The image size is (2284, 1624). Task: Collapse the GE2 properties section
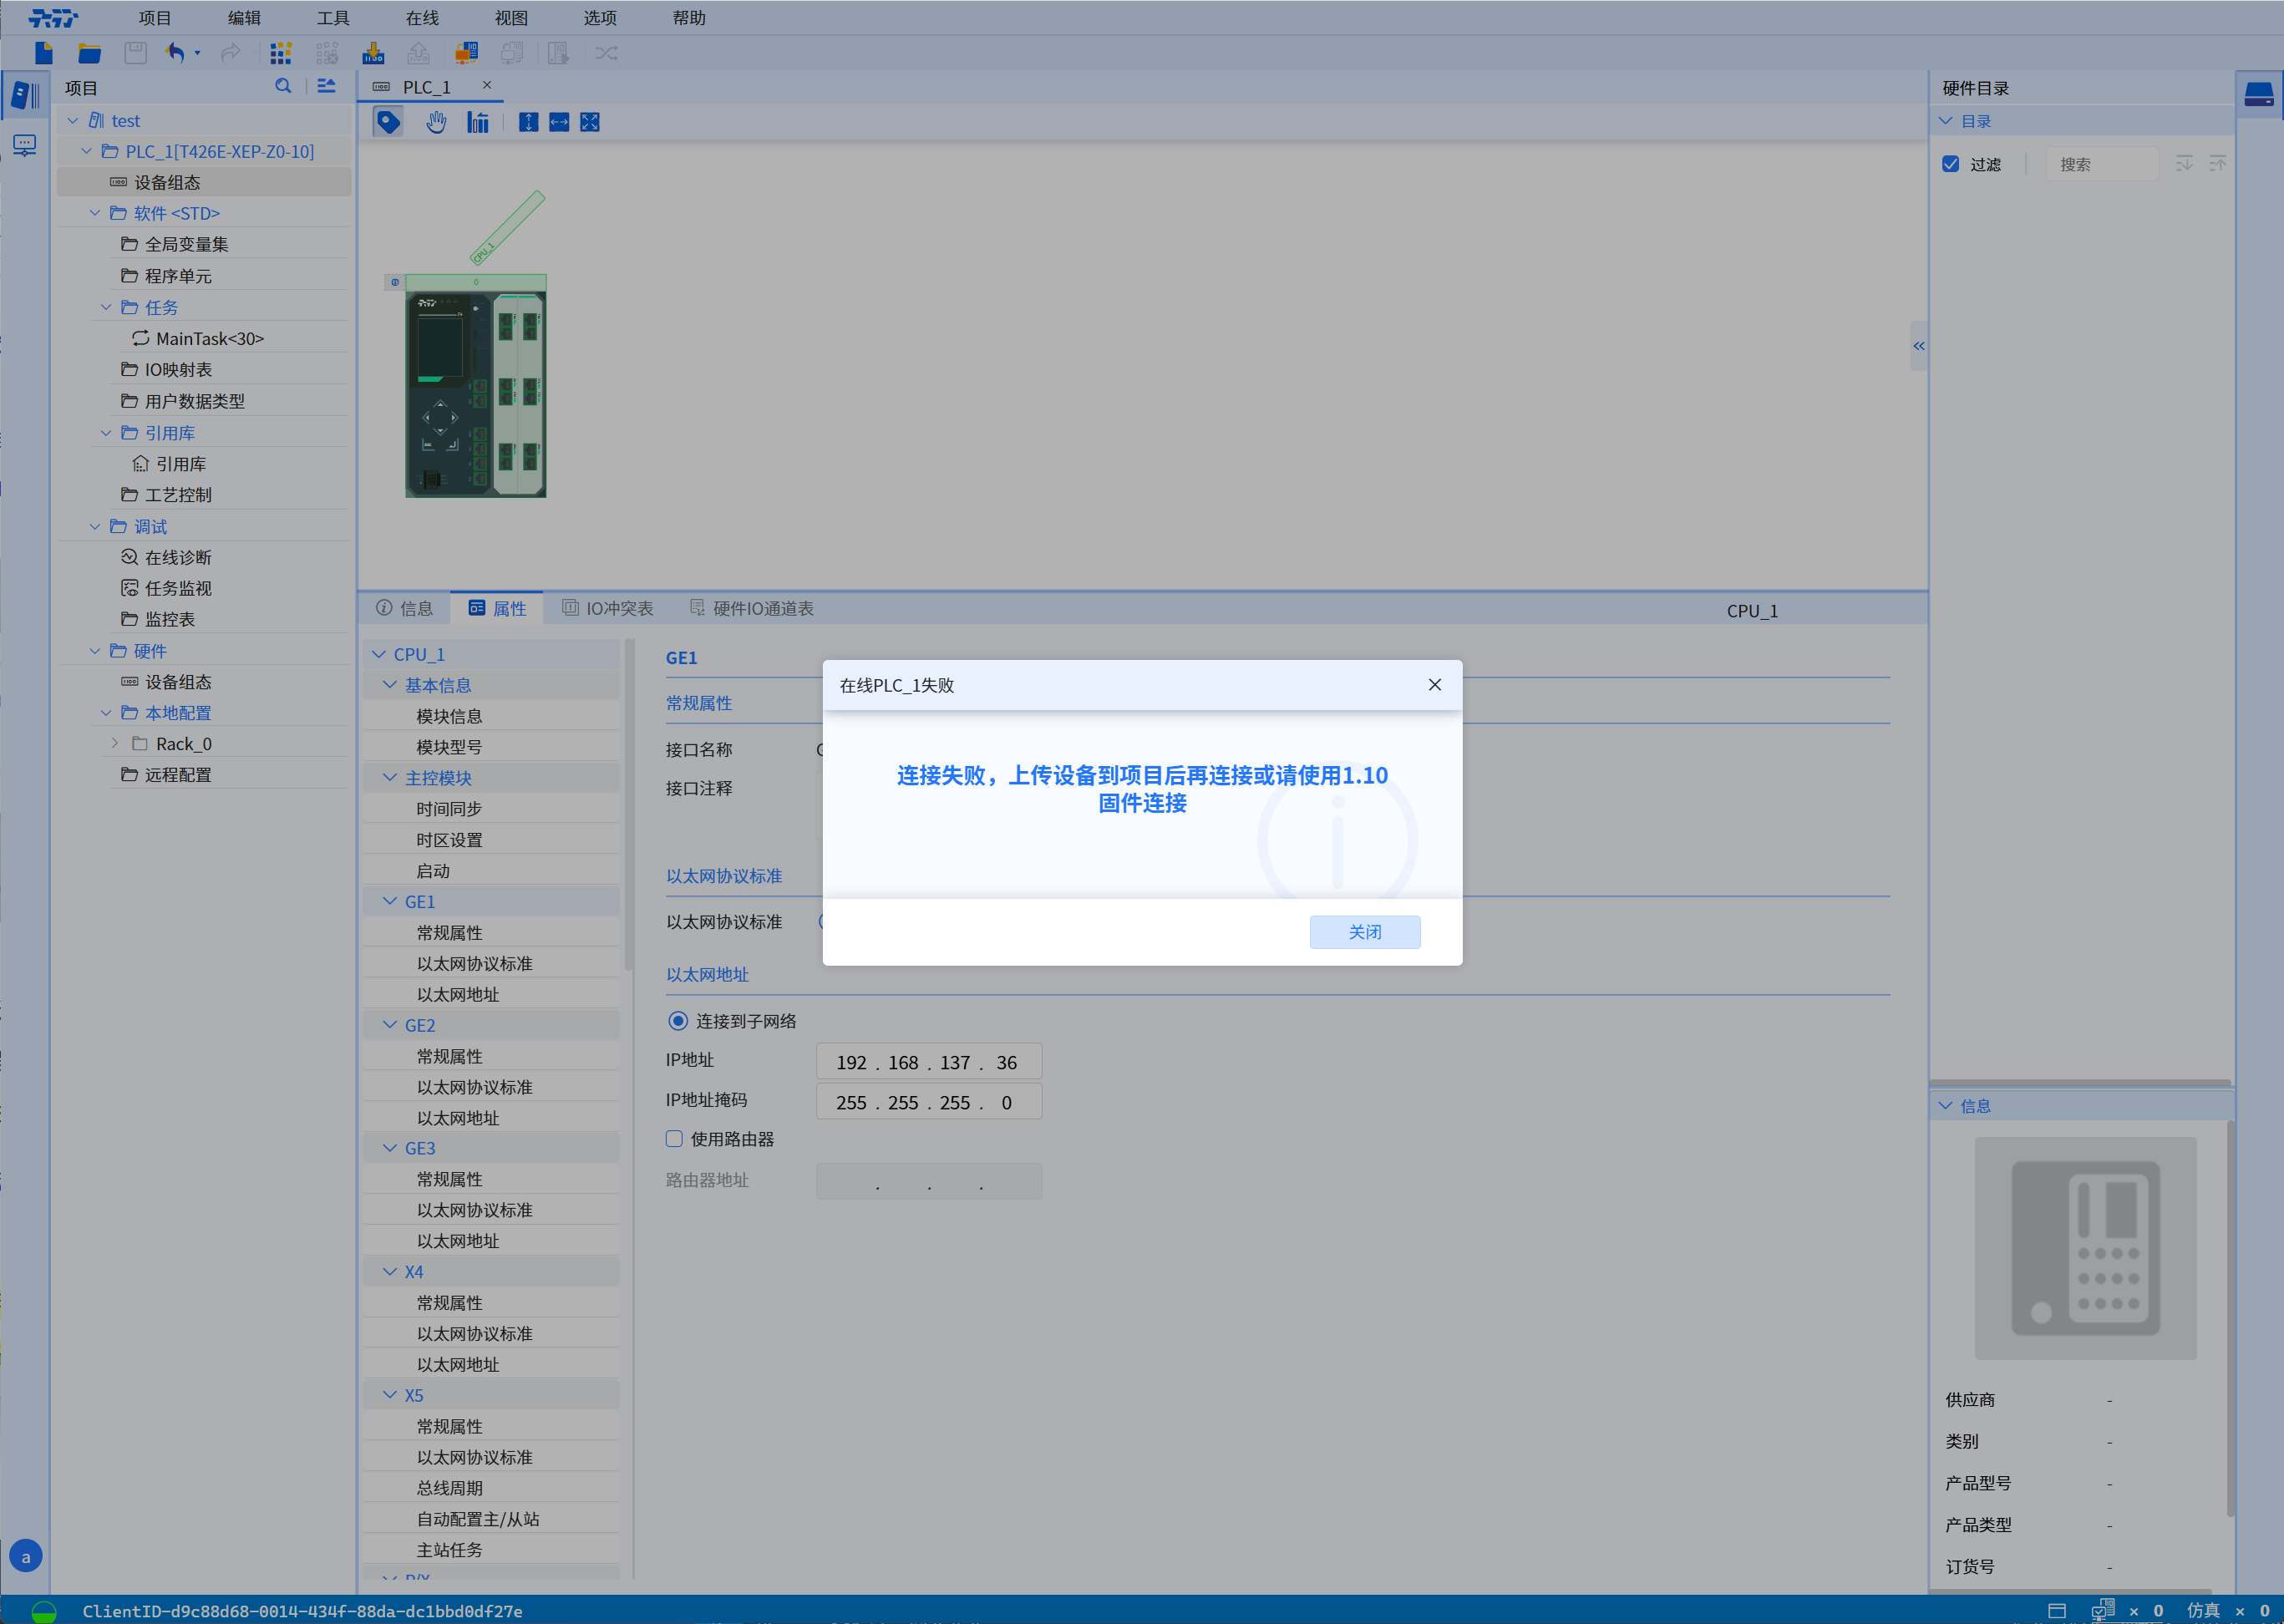(390, 1025)
